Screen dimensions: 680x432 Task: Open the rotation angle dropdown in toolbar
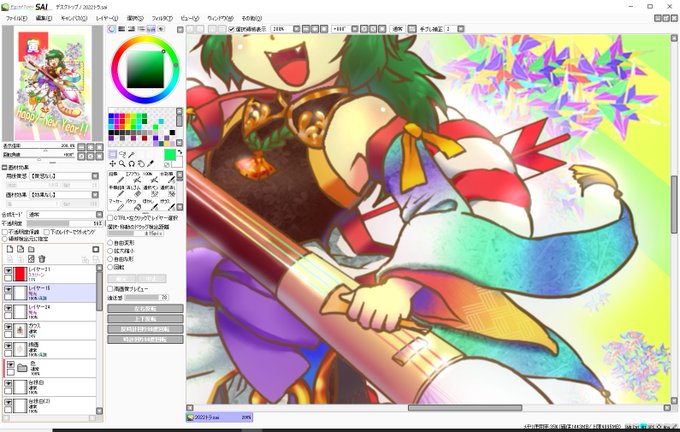pyautogui.click(x=354, y=29)
